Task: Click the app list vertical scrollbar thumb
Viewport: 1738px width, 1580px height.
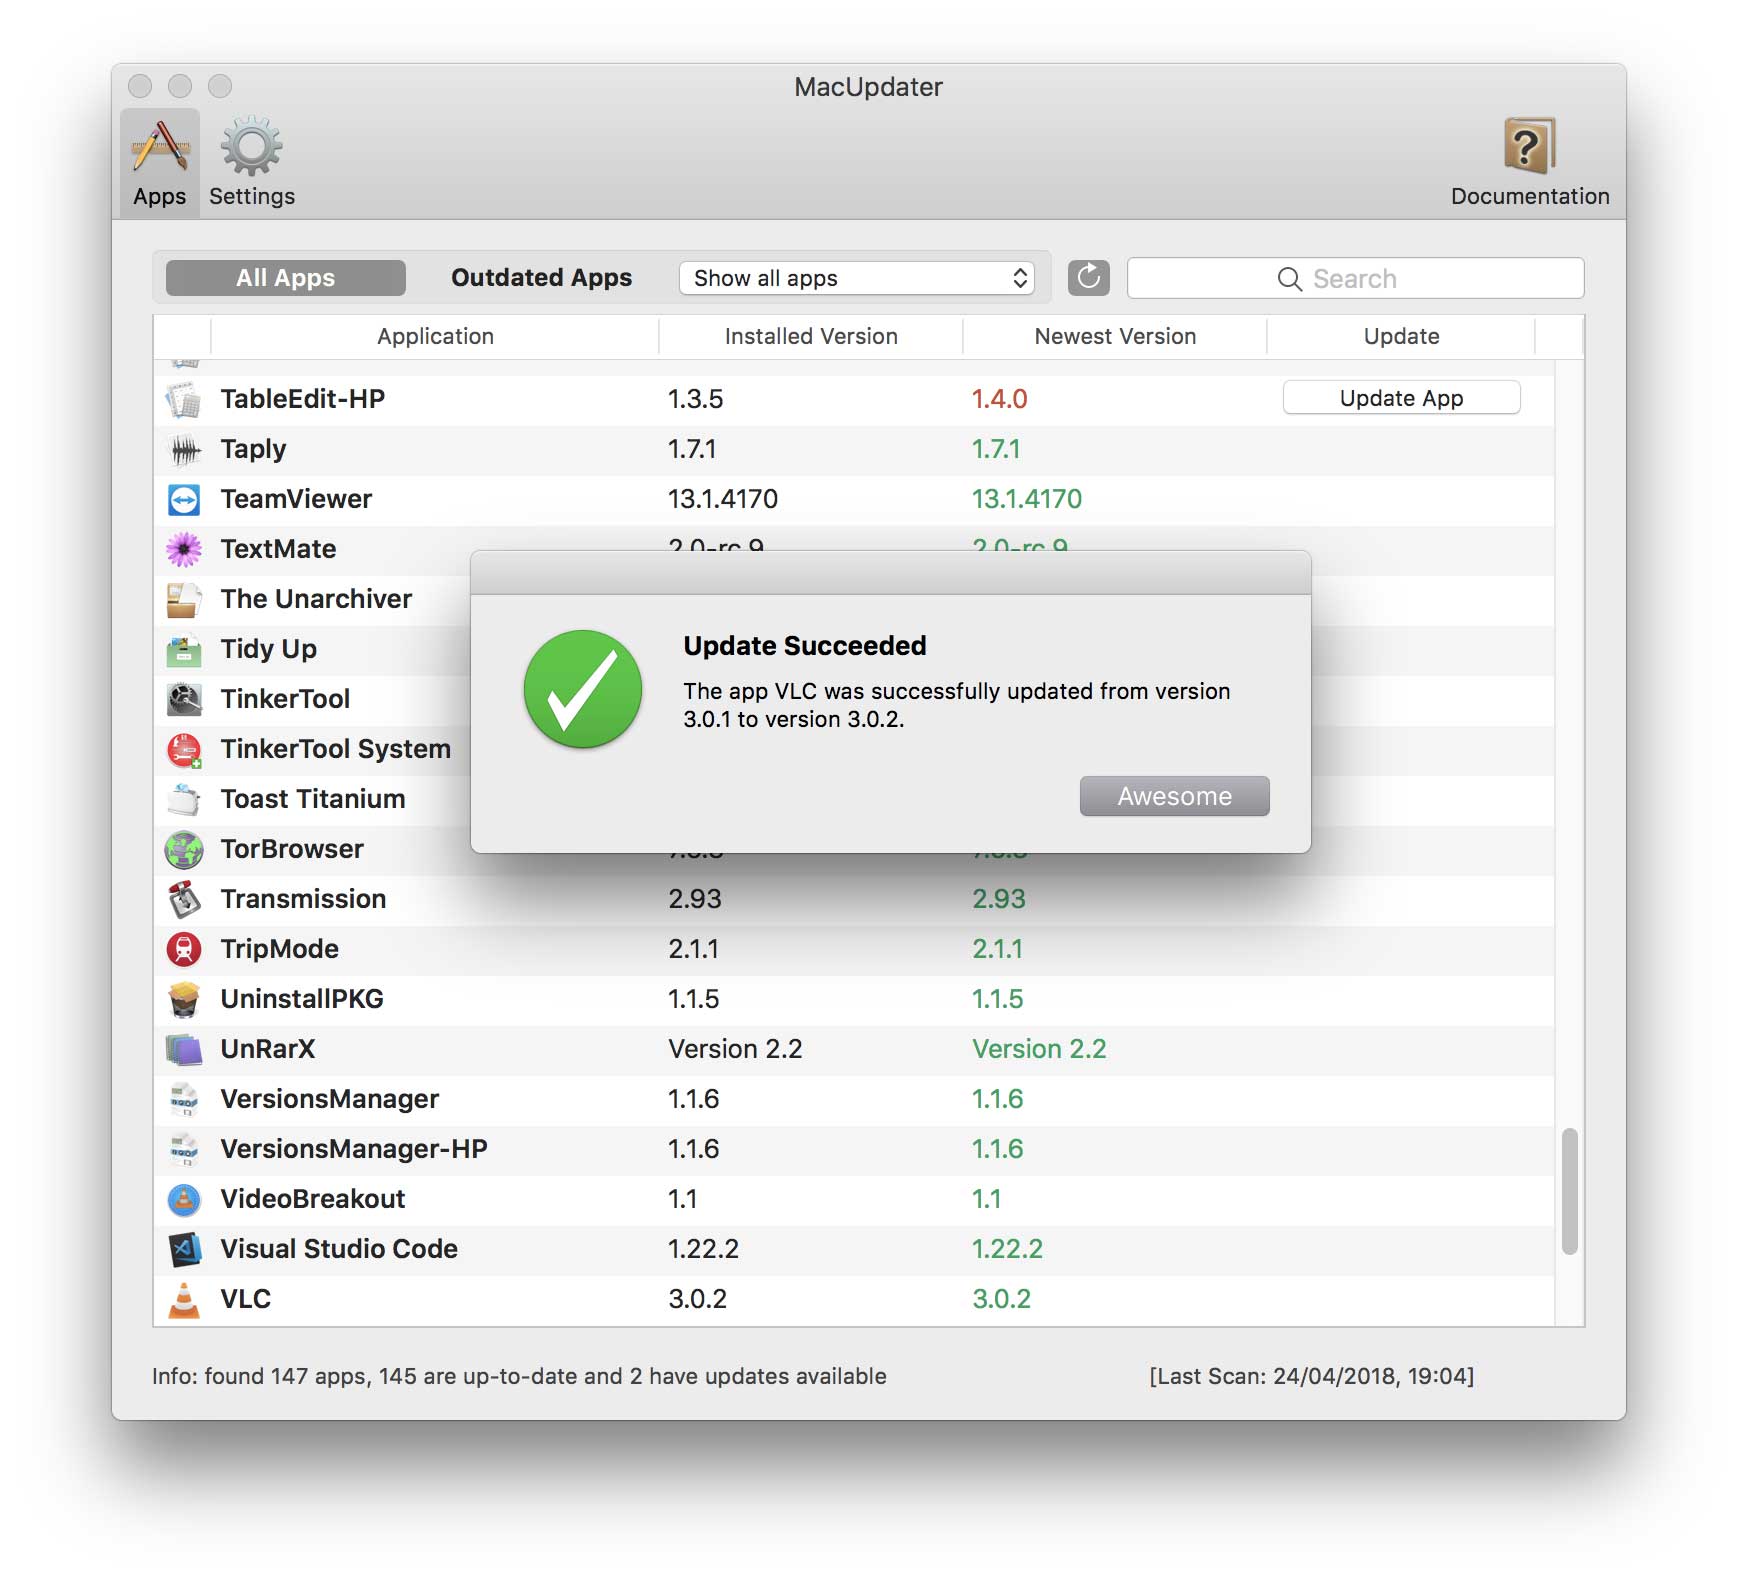Action: (1569, 1191)
